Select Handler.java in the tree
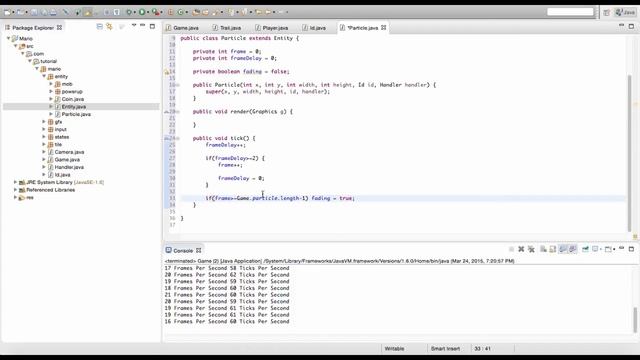The image size is (640, 360). tap(69, 167)
